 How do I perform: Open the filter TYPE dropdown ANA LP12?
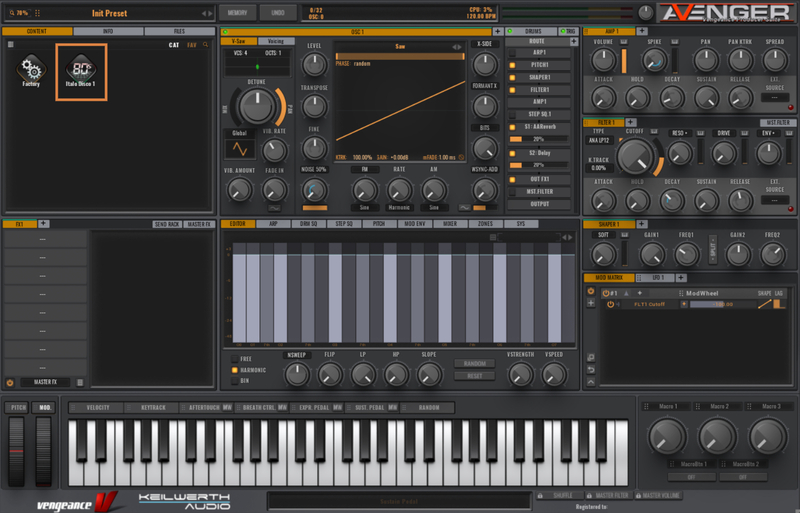pos(600,141)
